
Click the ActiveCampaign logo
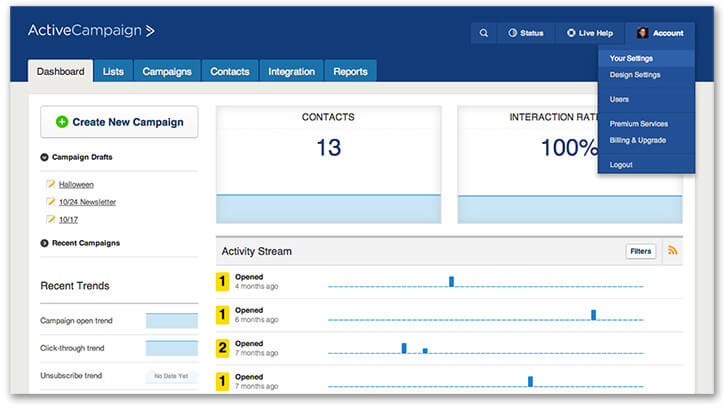coord(91,30)
